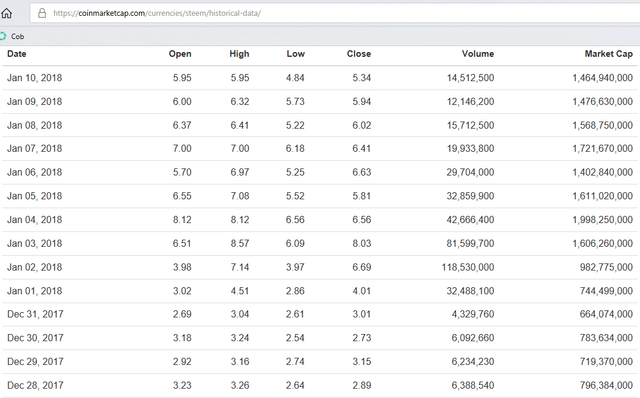Click market cap 1,611,020,000
This screenshot has height=398, width=640.
602,196
